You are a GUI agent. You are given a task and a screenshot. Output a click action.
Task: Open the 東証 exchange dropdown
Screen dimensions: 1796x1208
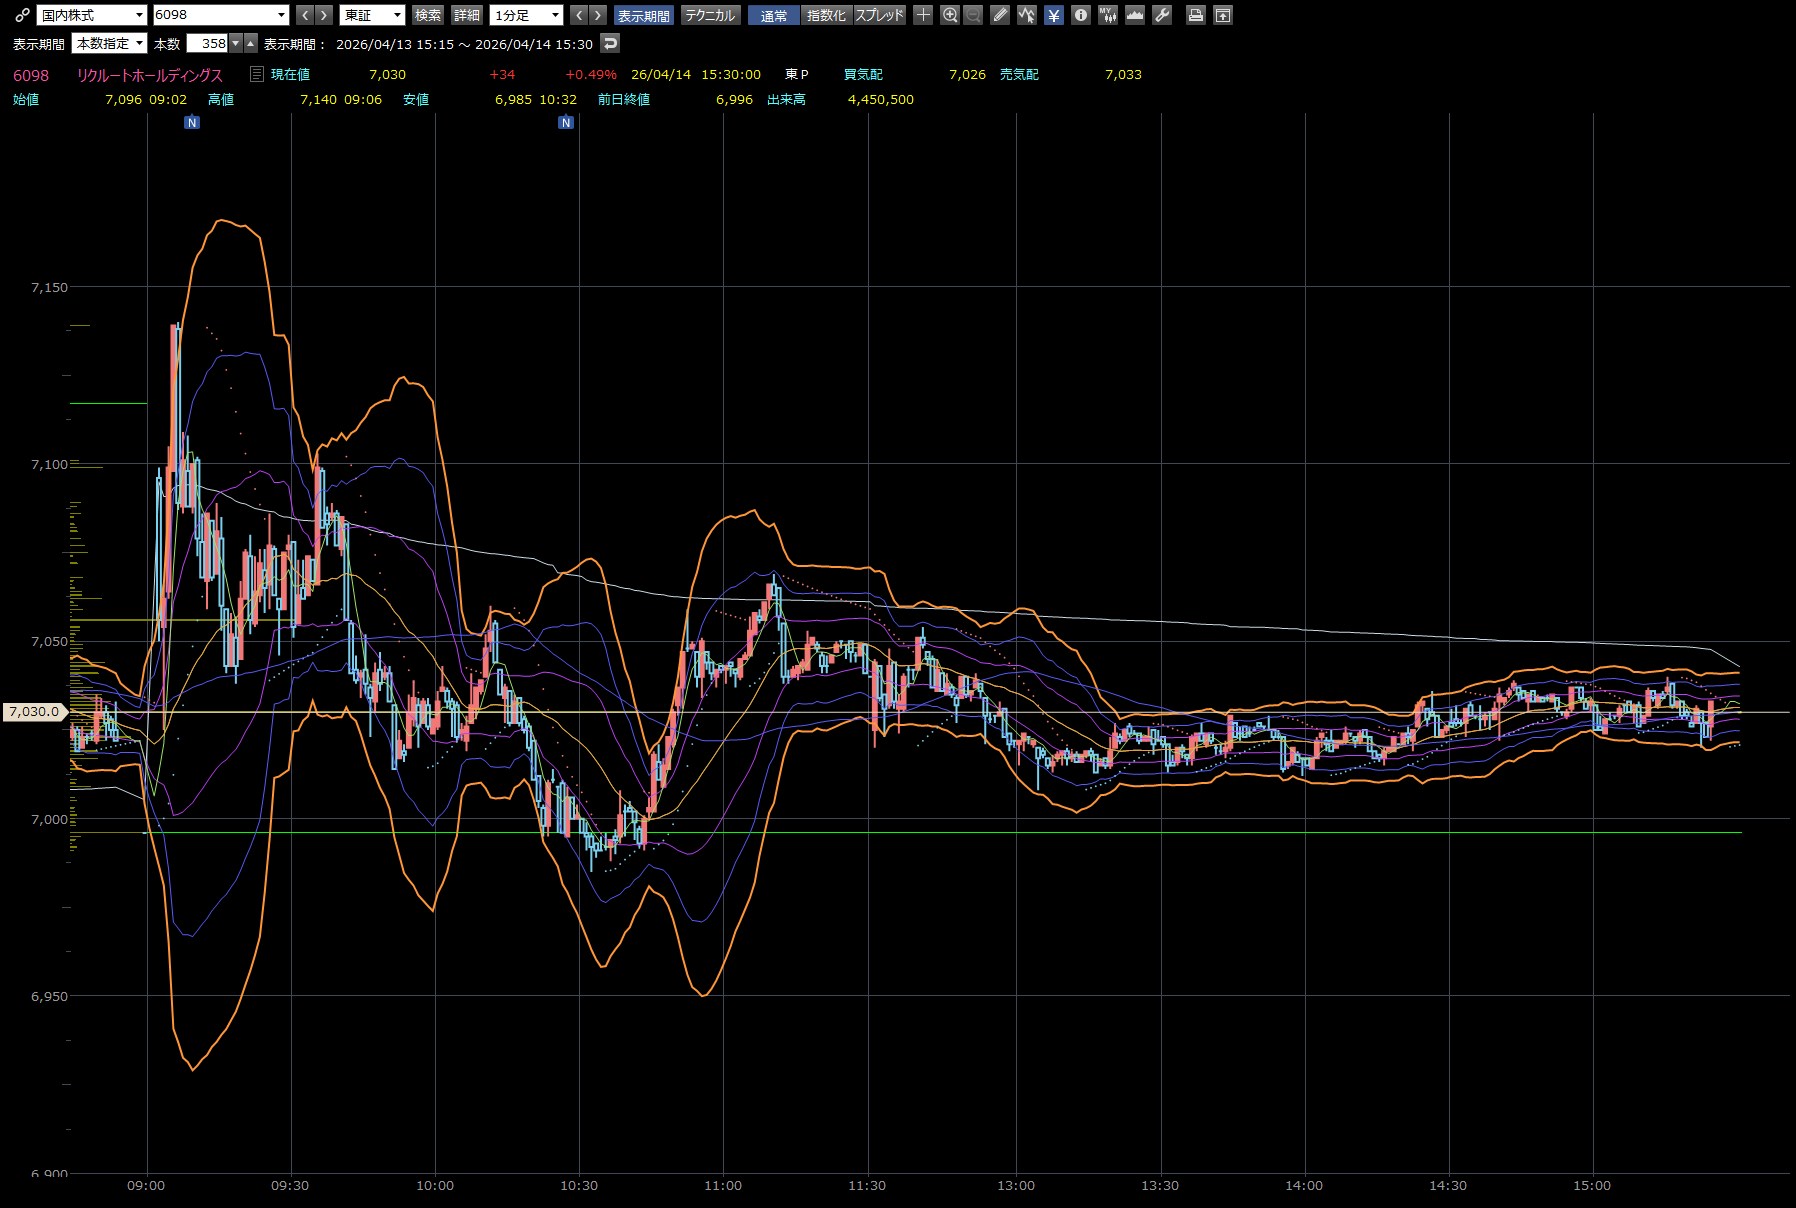[372, 15]
